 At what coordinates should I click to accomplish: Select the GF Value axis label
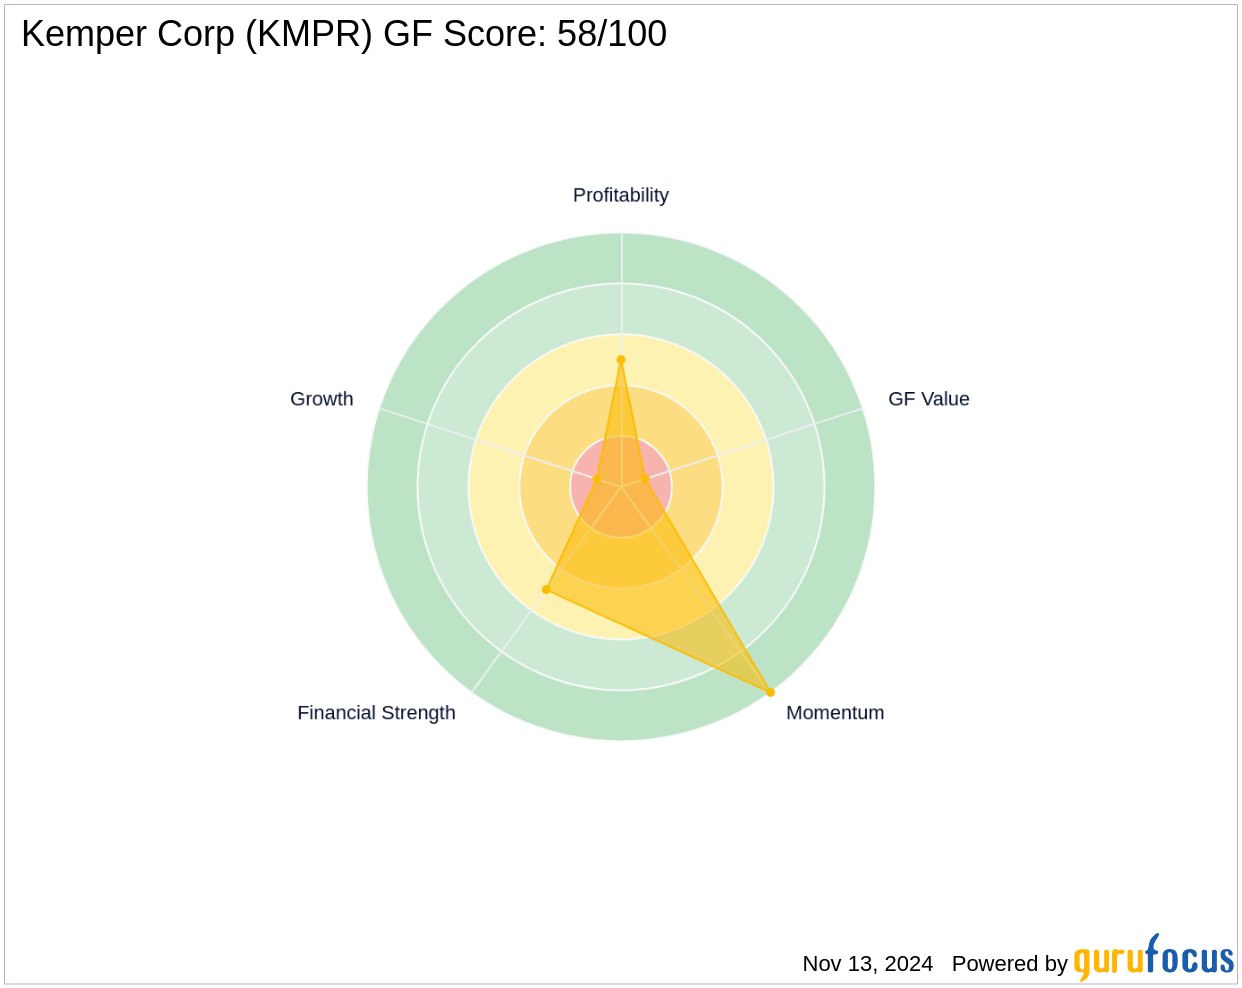(x=929, y=399)
